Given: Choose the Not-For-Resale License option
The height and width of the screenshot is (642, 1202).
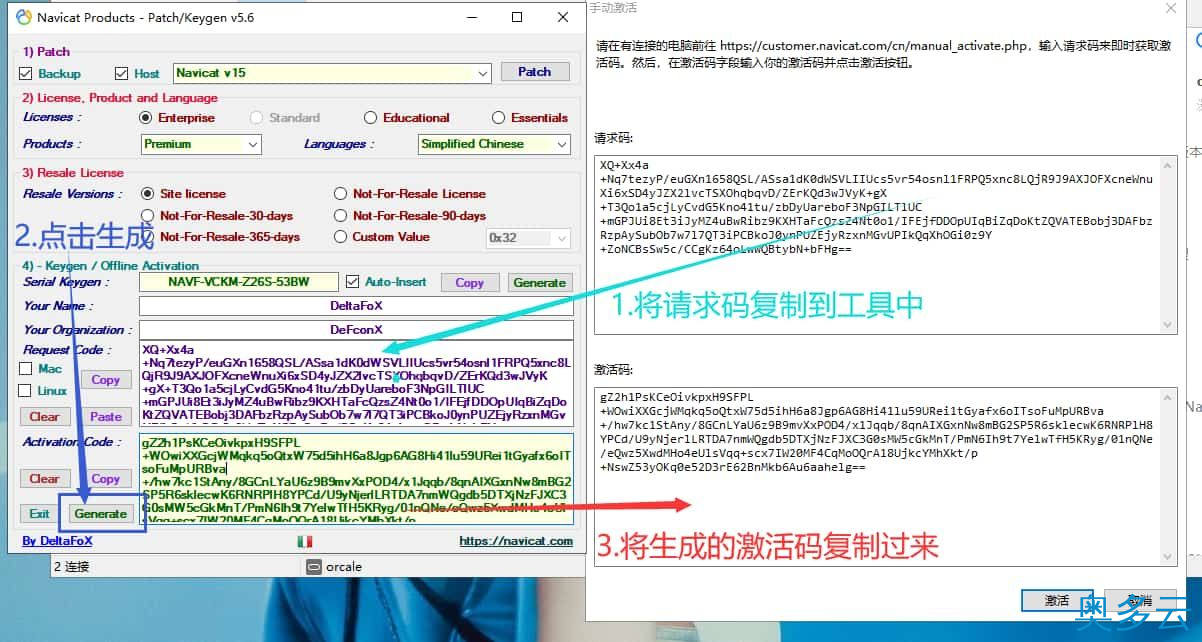Looking at the screenshot, I should click(x=341, y=194).
